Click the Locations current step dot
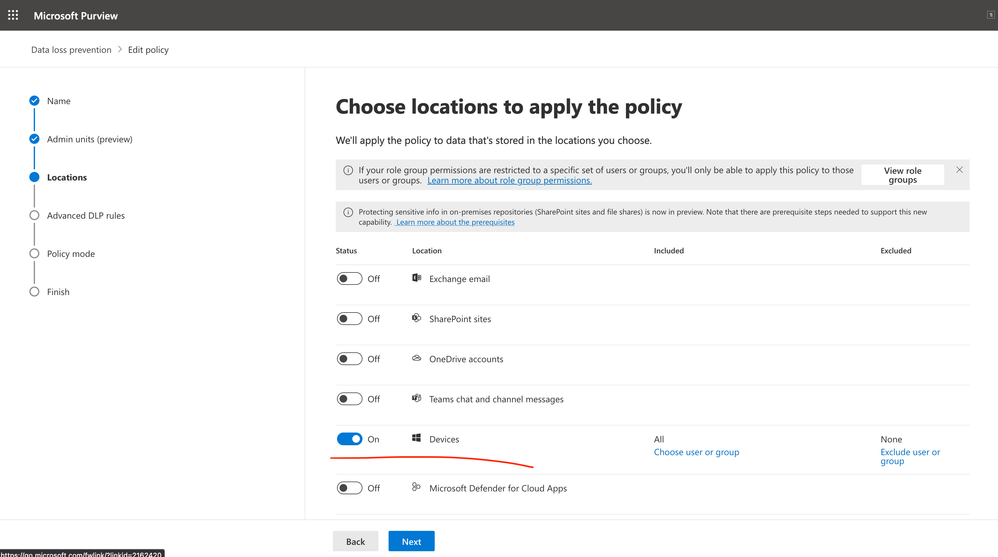 [x=34, y=177]
